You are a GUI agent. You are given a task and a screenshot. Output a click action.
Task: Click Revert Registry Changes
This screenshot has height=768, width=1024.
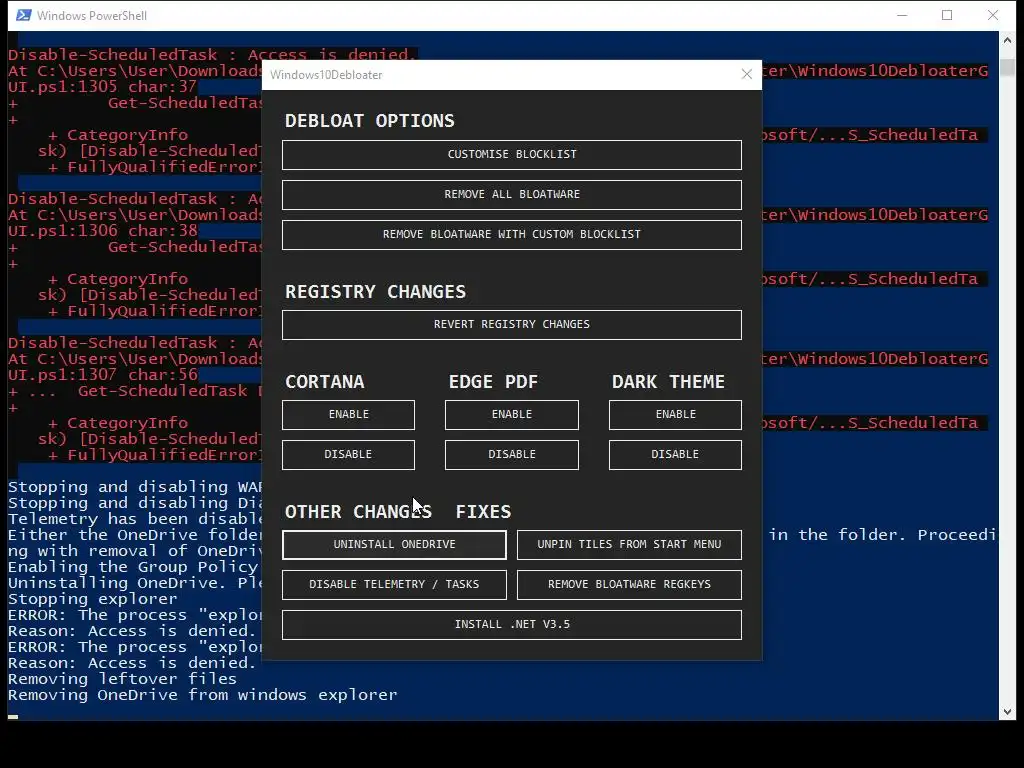511,325
